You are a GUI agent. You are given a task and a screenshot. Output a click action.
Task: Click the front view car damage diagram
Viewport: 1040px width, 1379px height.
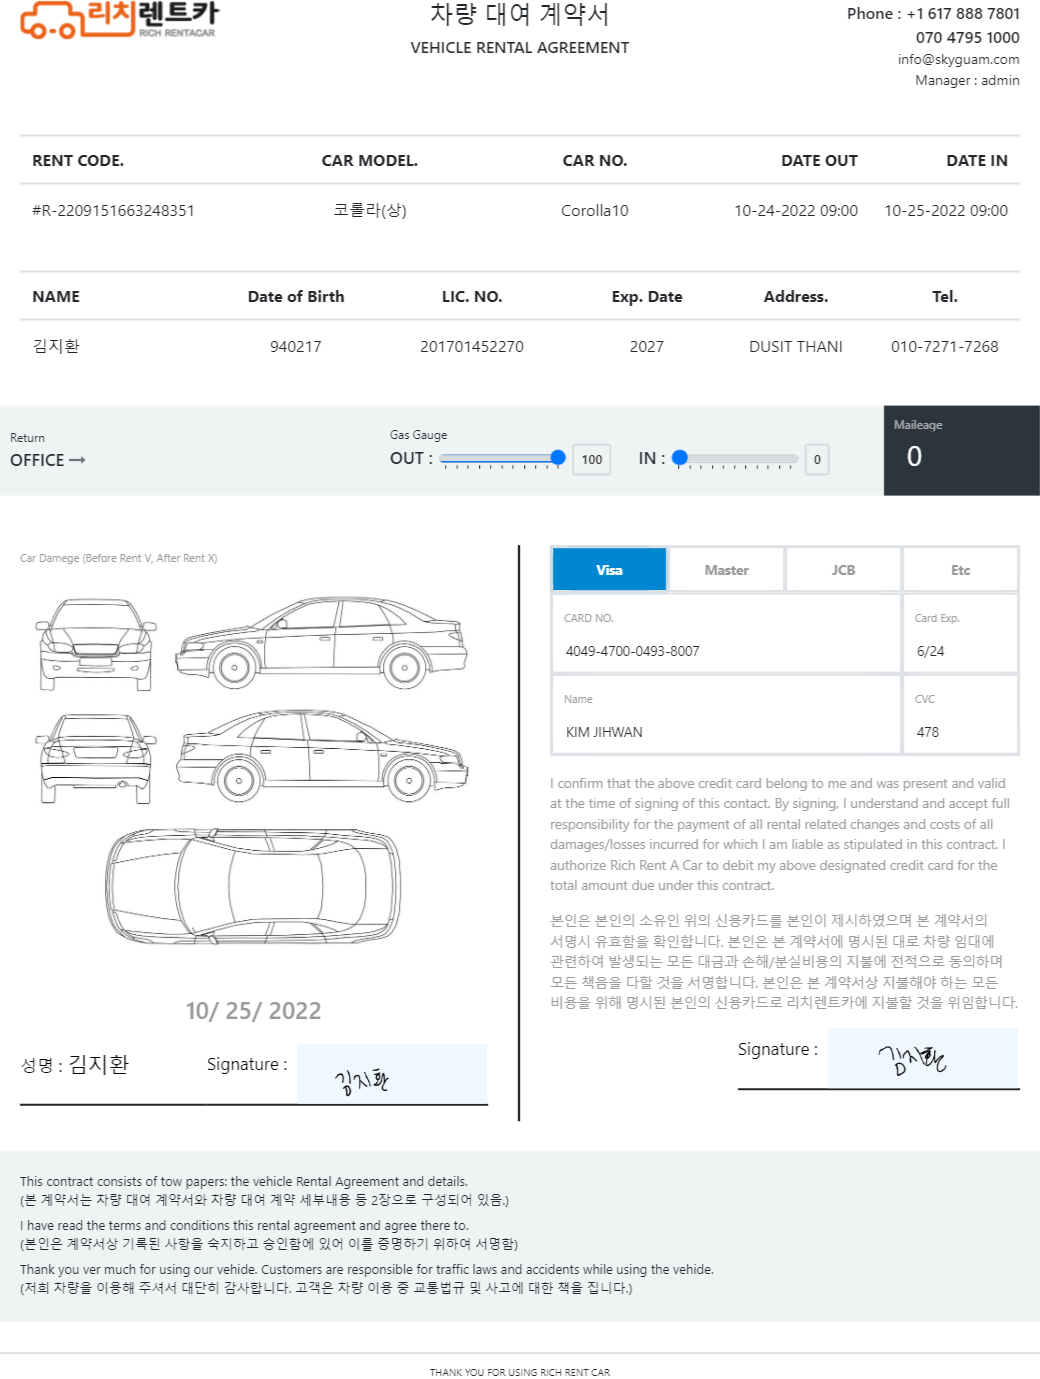96,645
